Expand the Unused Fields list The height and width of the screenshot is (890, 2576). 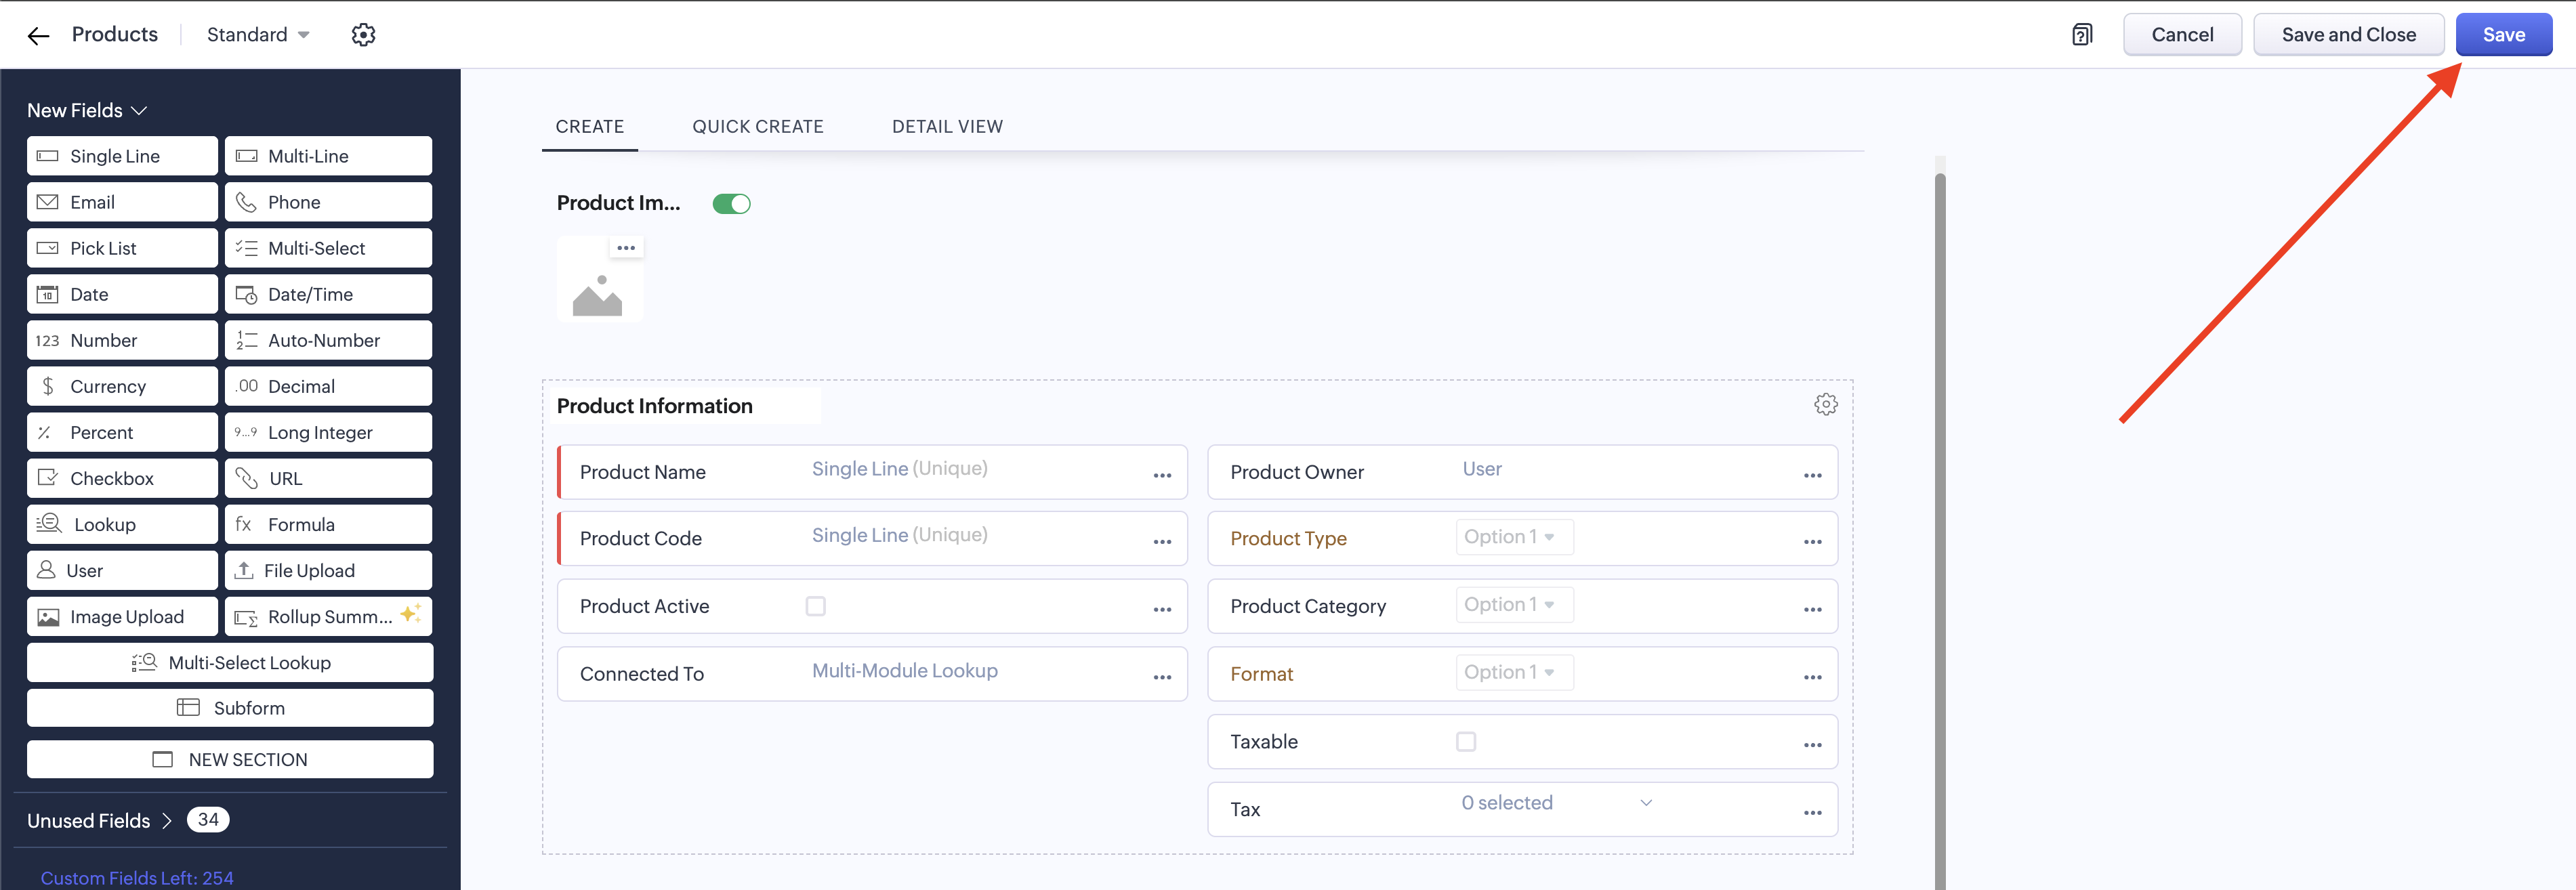(100, 821)
